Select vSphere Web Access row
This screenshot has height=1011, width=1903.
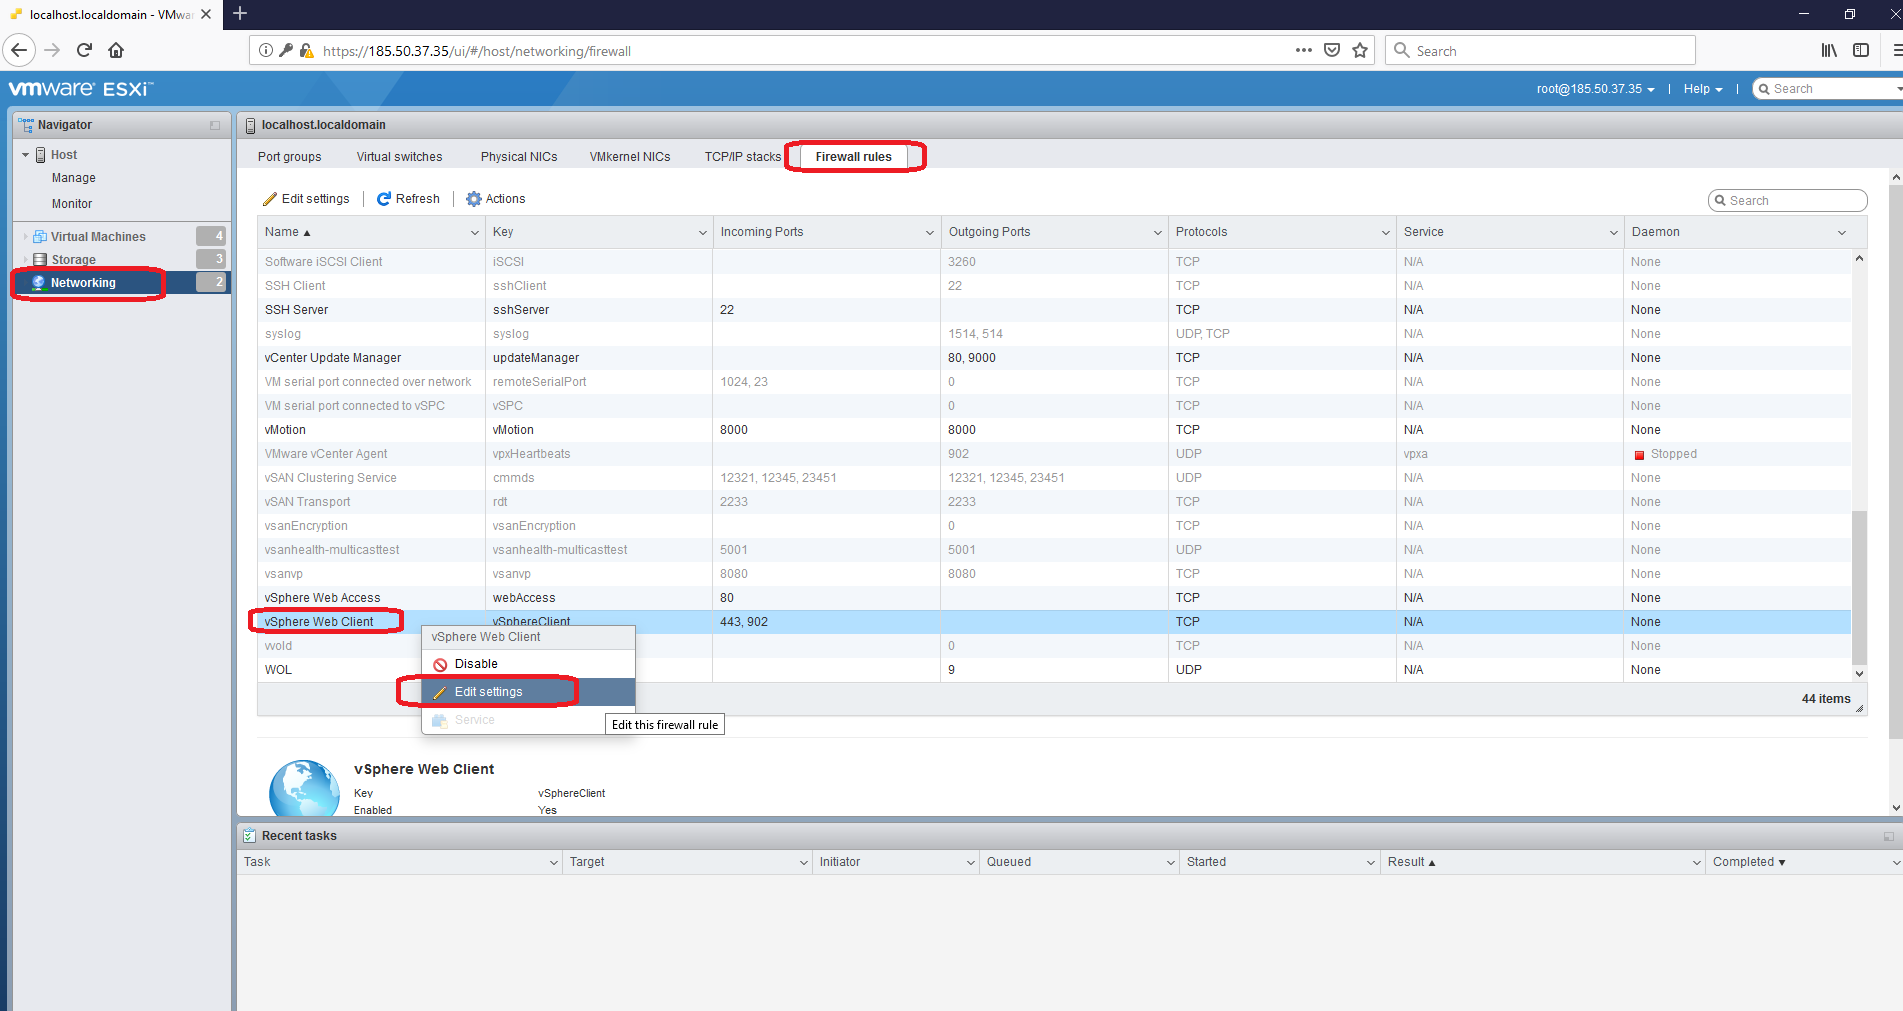click(x=1054, y=598)
